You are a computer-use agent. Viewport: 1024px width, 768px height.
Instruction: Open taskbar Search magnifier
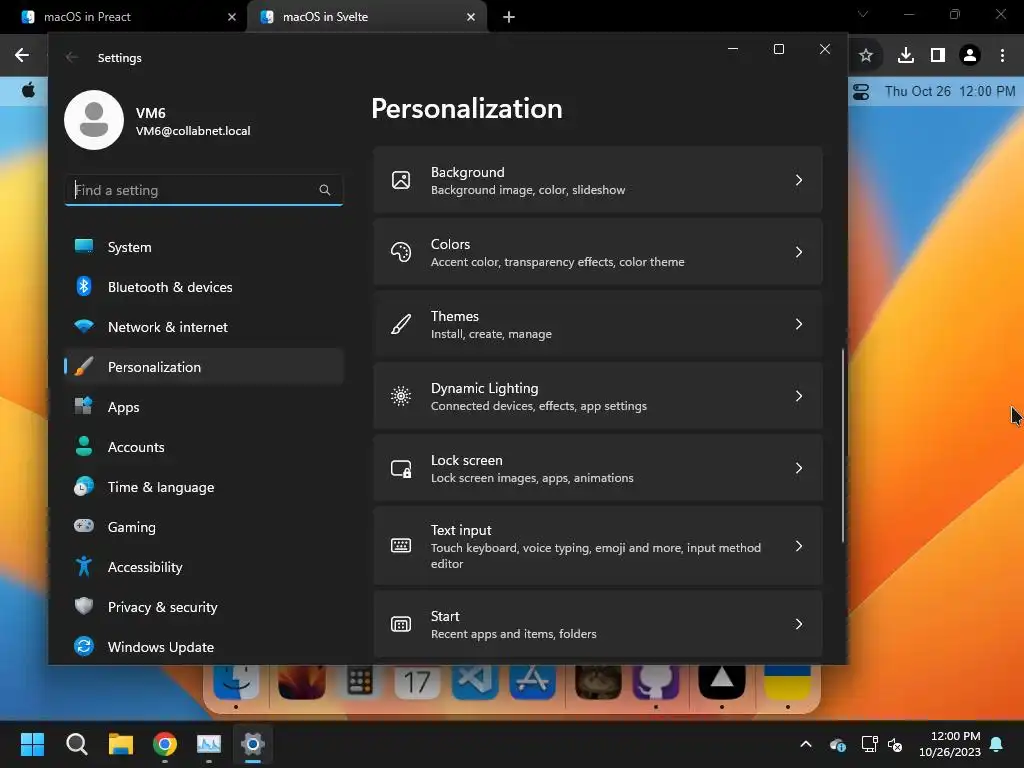(76, 744)
